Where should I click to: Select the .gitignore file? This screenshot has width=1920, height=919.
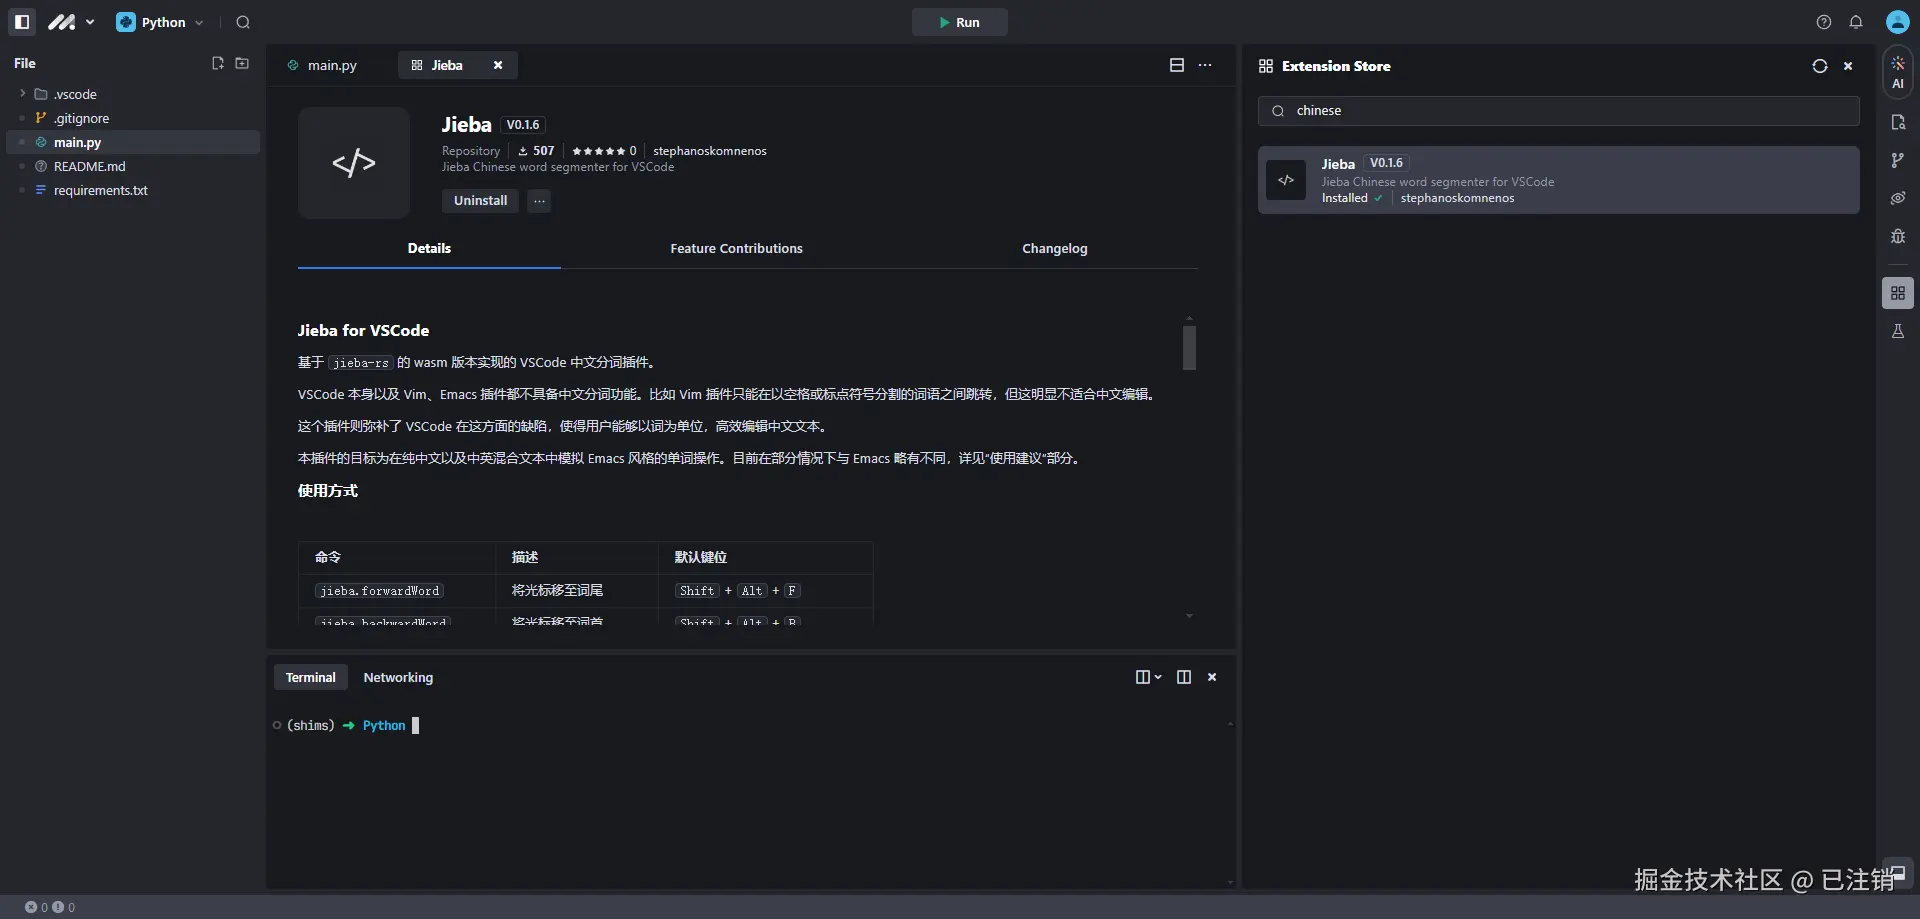(82, 118)
